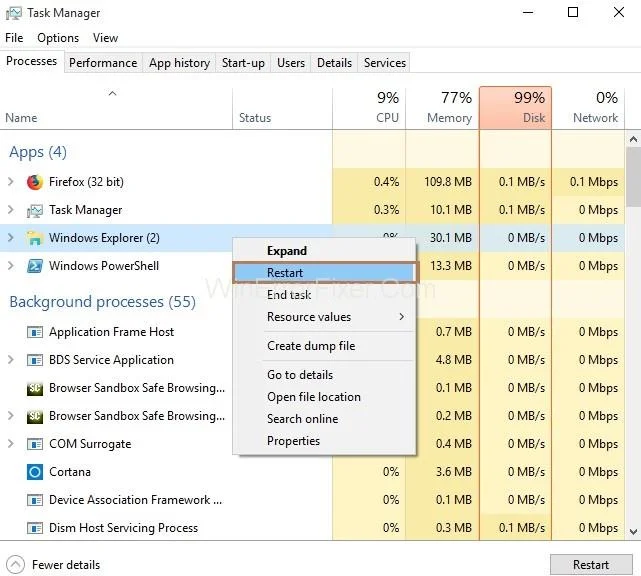Choose Restart in the context menu

[325, 273]
